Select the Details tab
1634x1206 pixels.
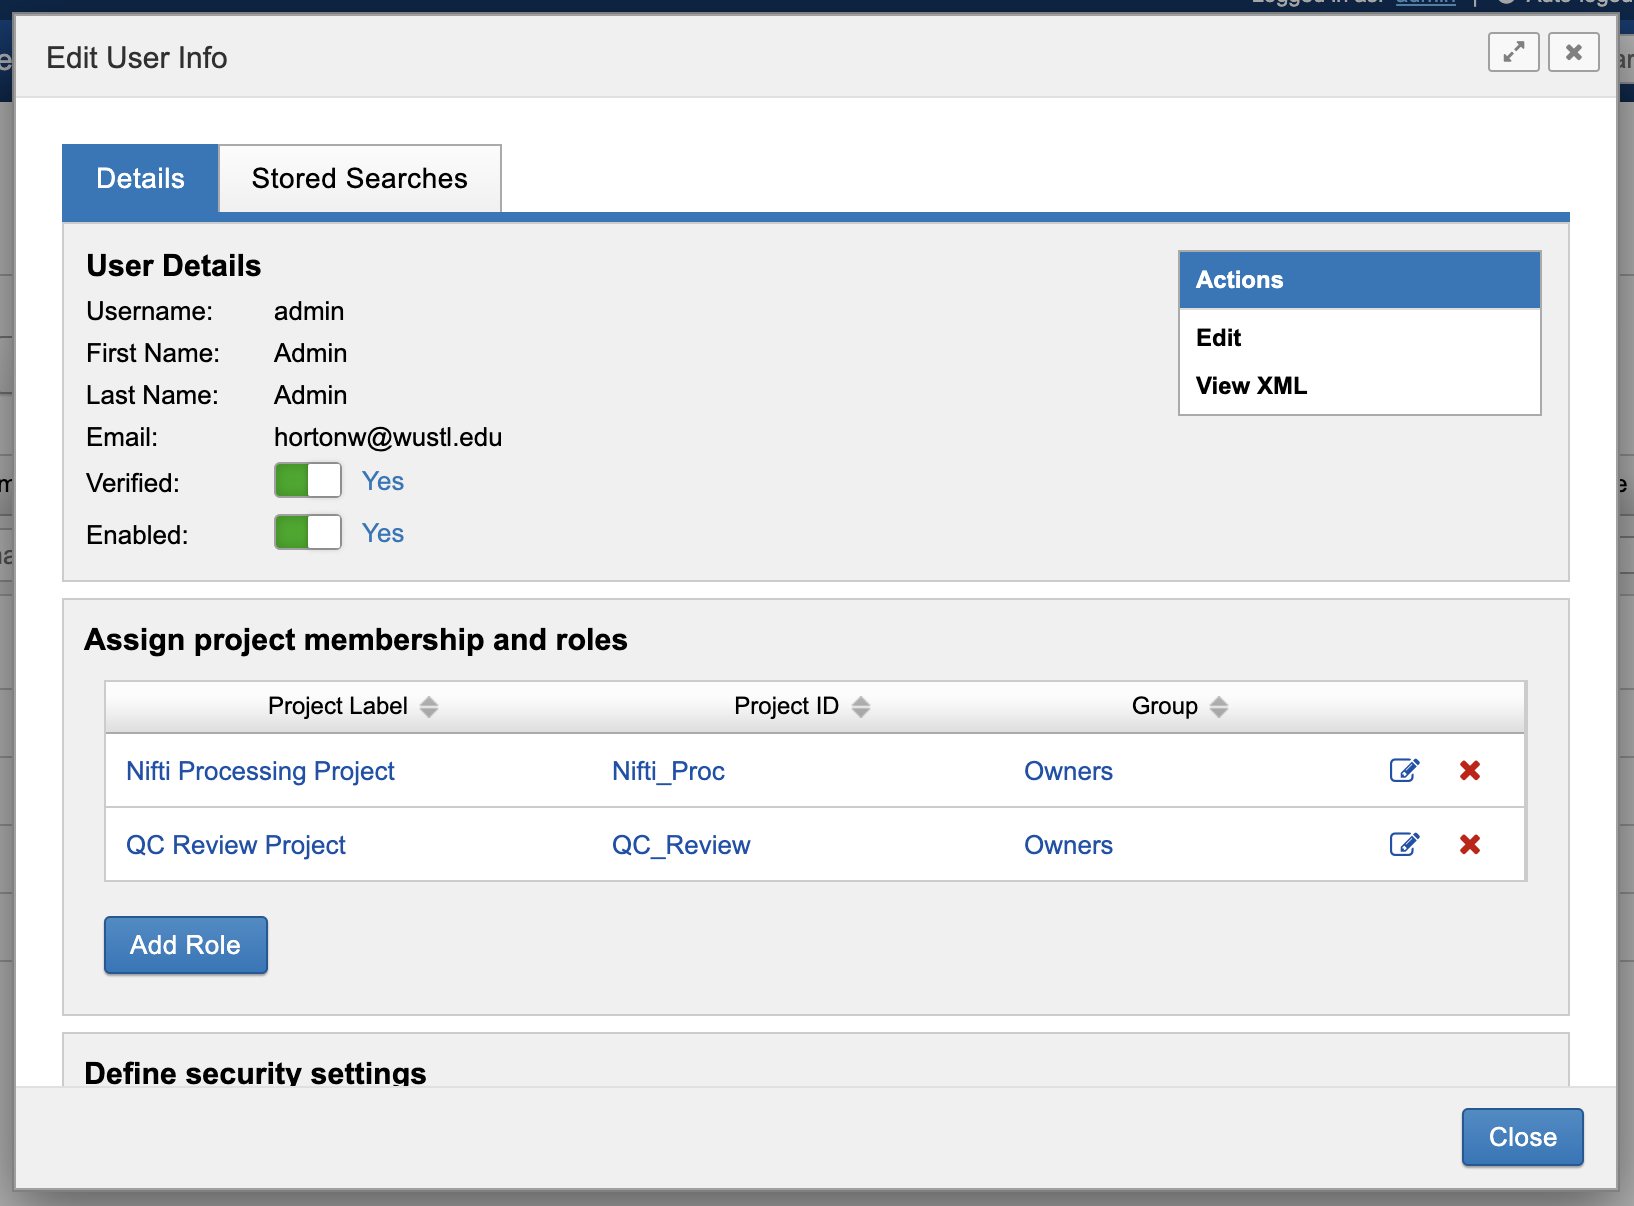[140, 179]
